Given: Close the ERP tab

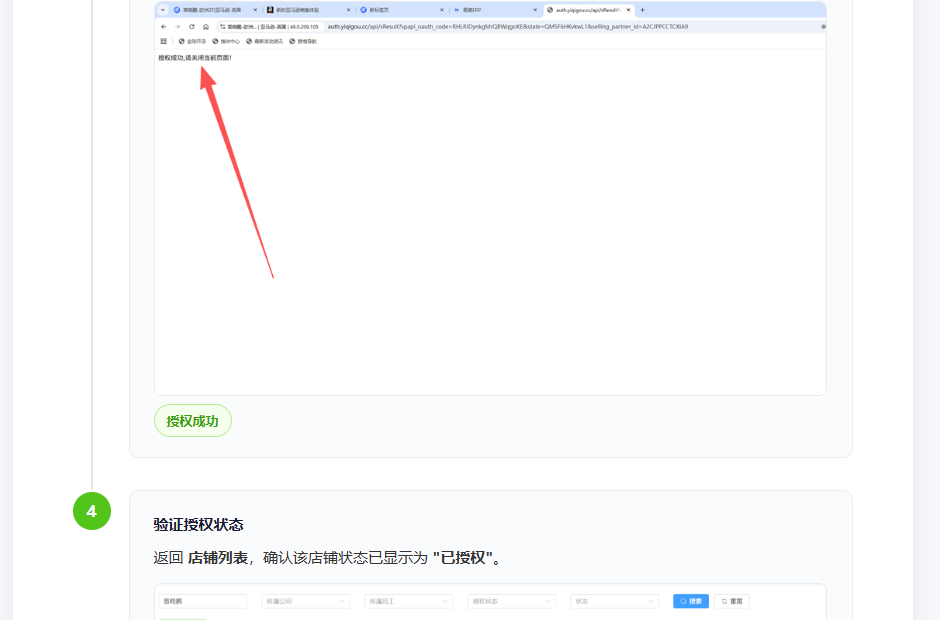Looking at the screenshot, I should 535,10.
